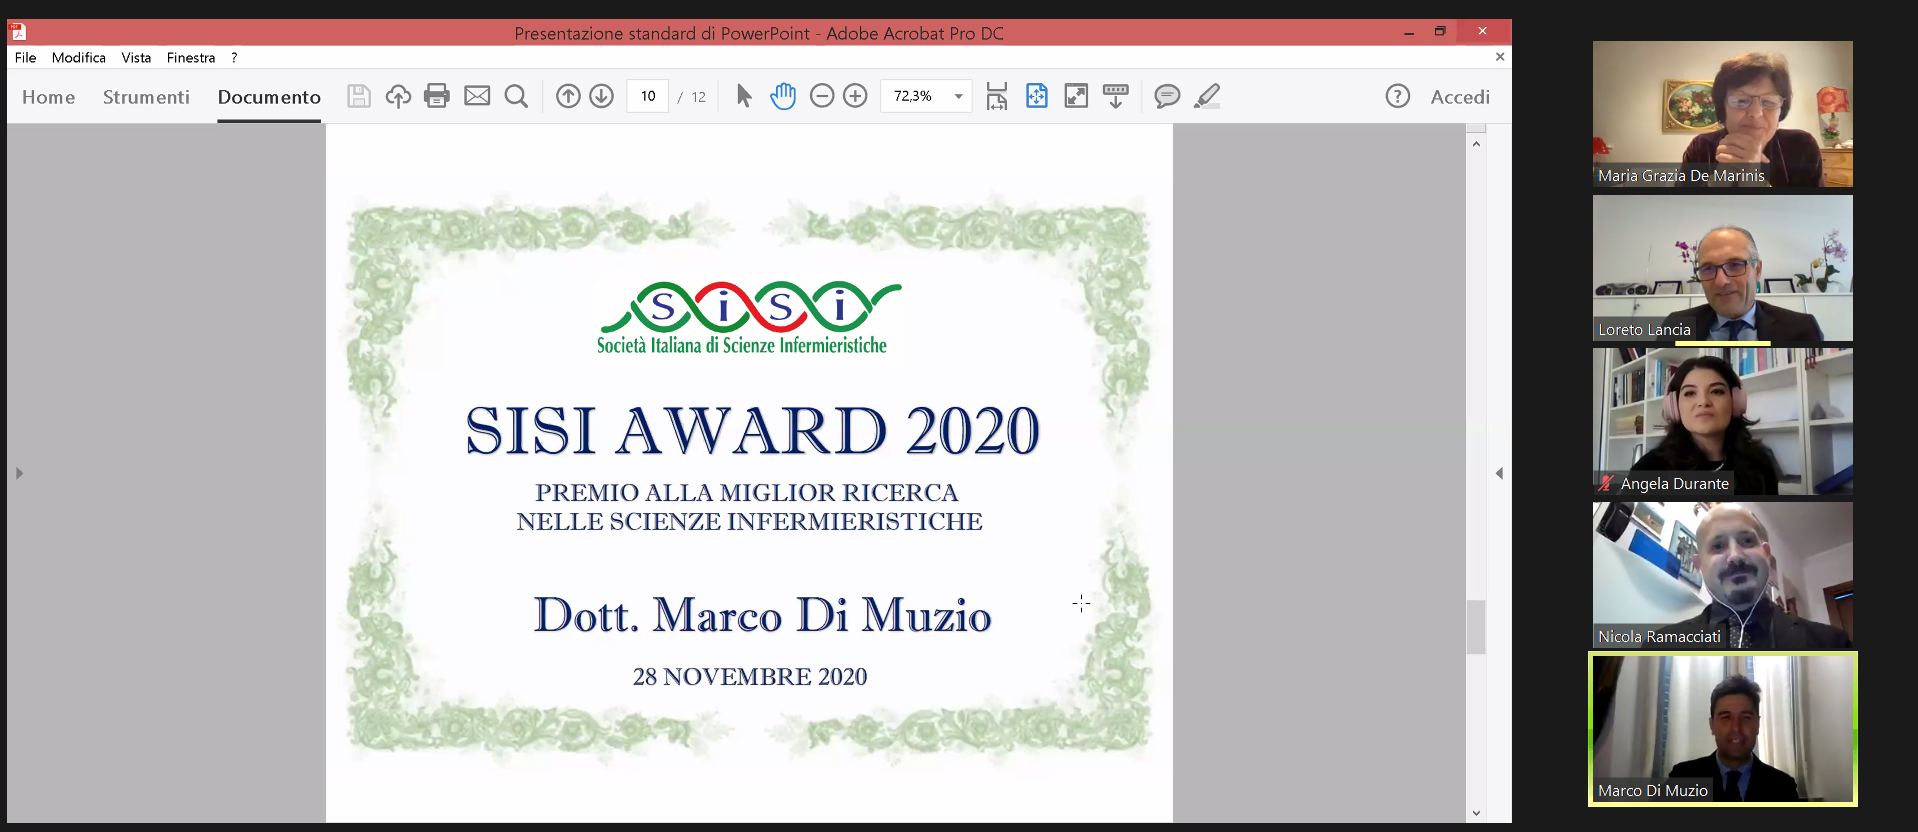
Task: Select the Documento tab
Action: click(269, 97)
